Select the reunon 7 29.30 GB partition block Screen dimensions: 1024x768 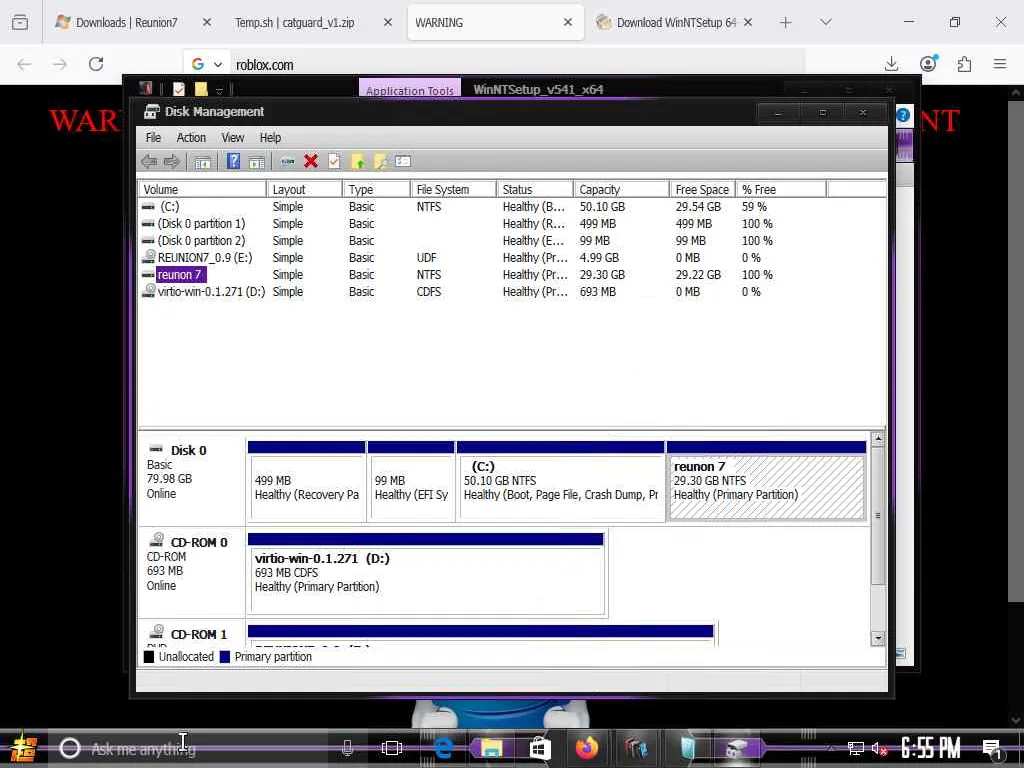(767, 482)
